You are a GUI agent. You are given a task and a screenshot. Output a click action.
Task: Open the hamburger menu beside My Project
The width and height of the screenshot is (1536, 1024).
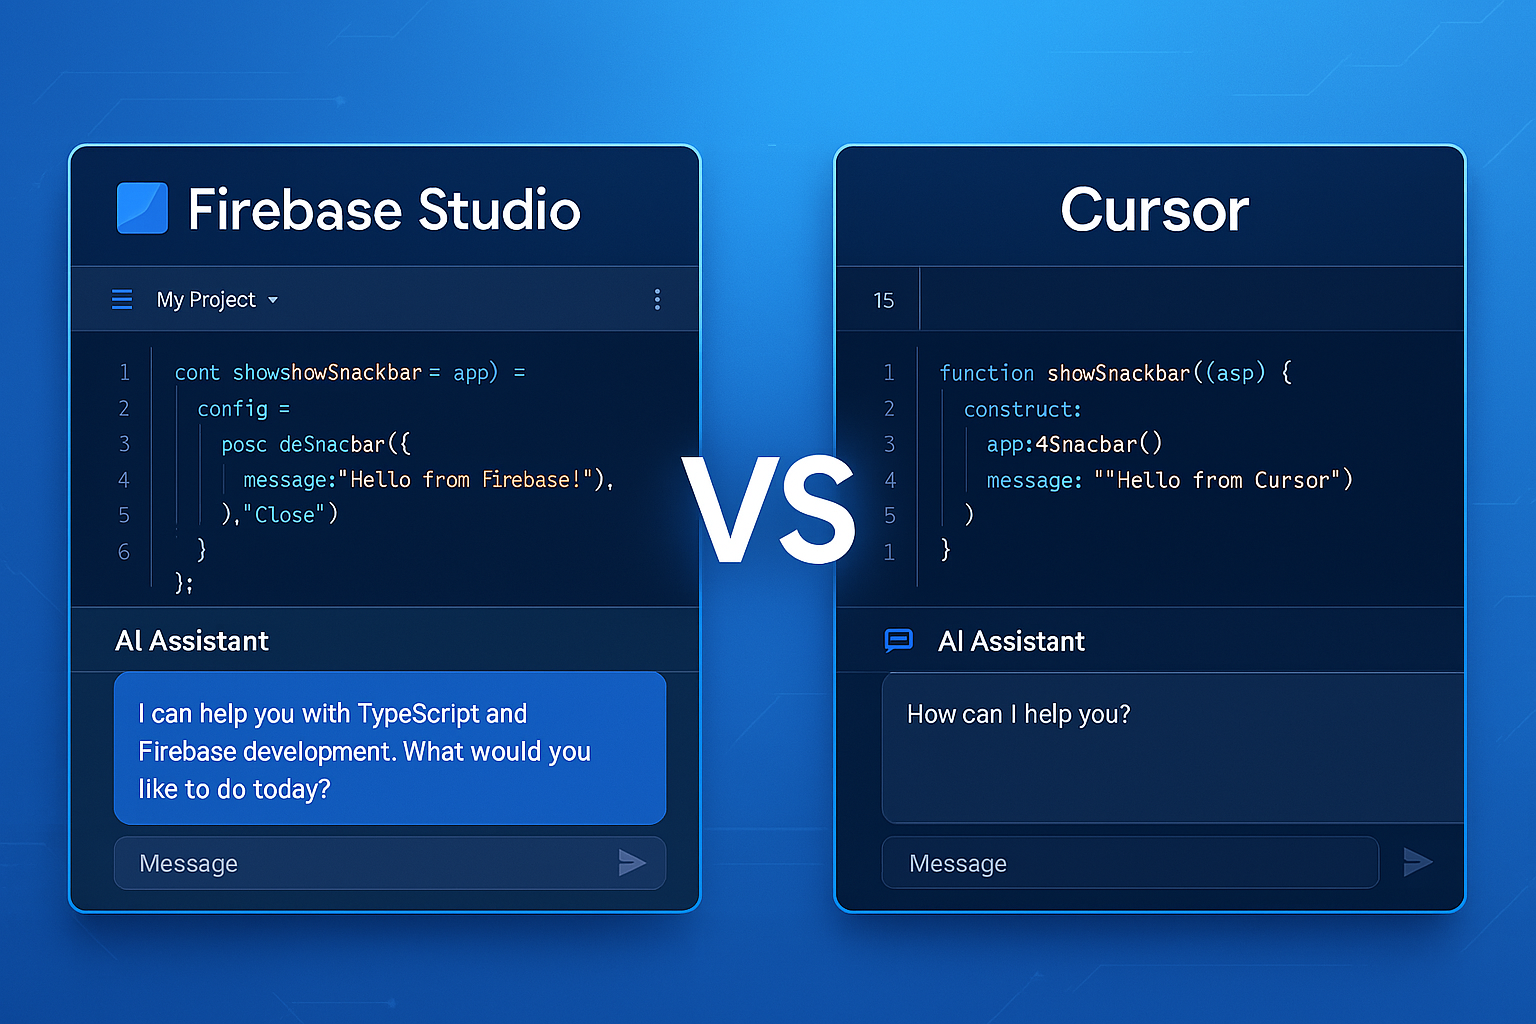click(x=121, y=298)
